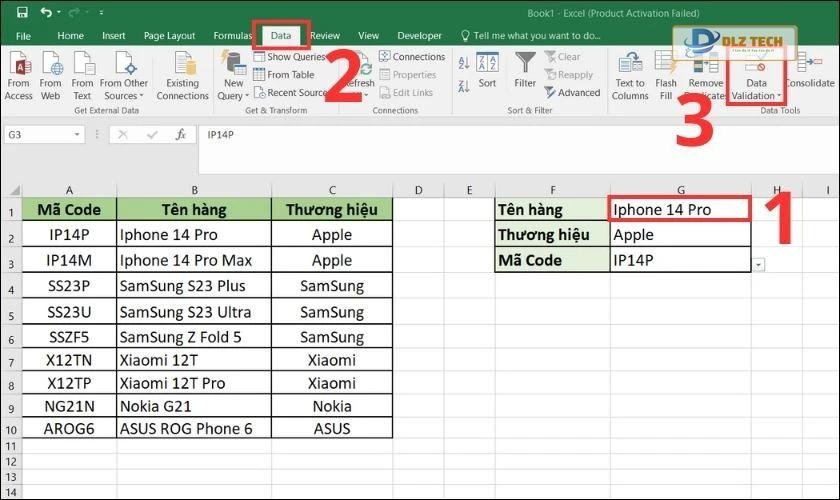
Task: Switch to the Data ribbon tab
Action: tap(281, 36)
